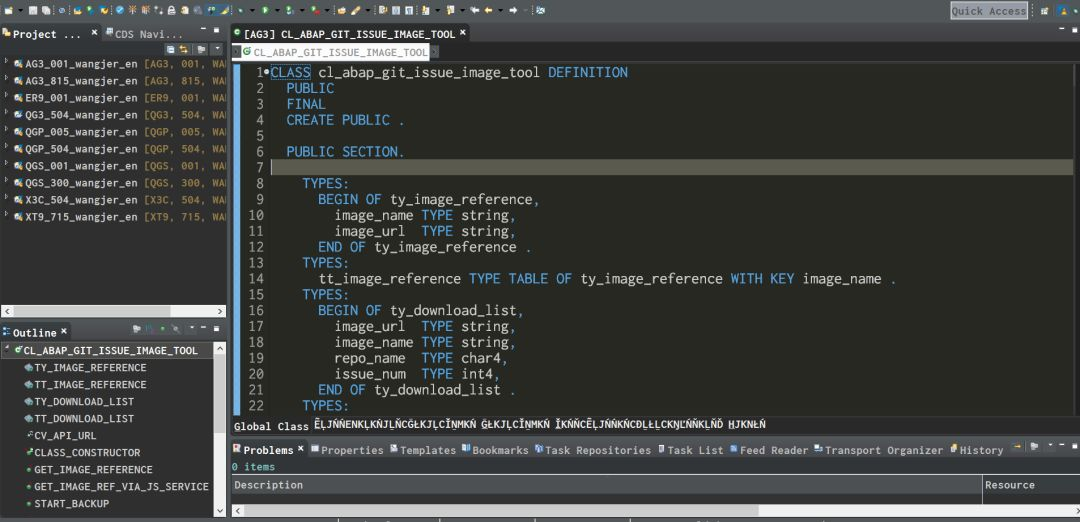Open the Project Explorer view menu dropdown
The width and height of the screenshot is (1080, 522).
point(217,49)
